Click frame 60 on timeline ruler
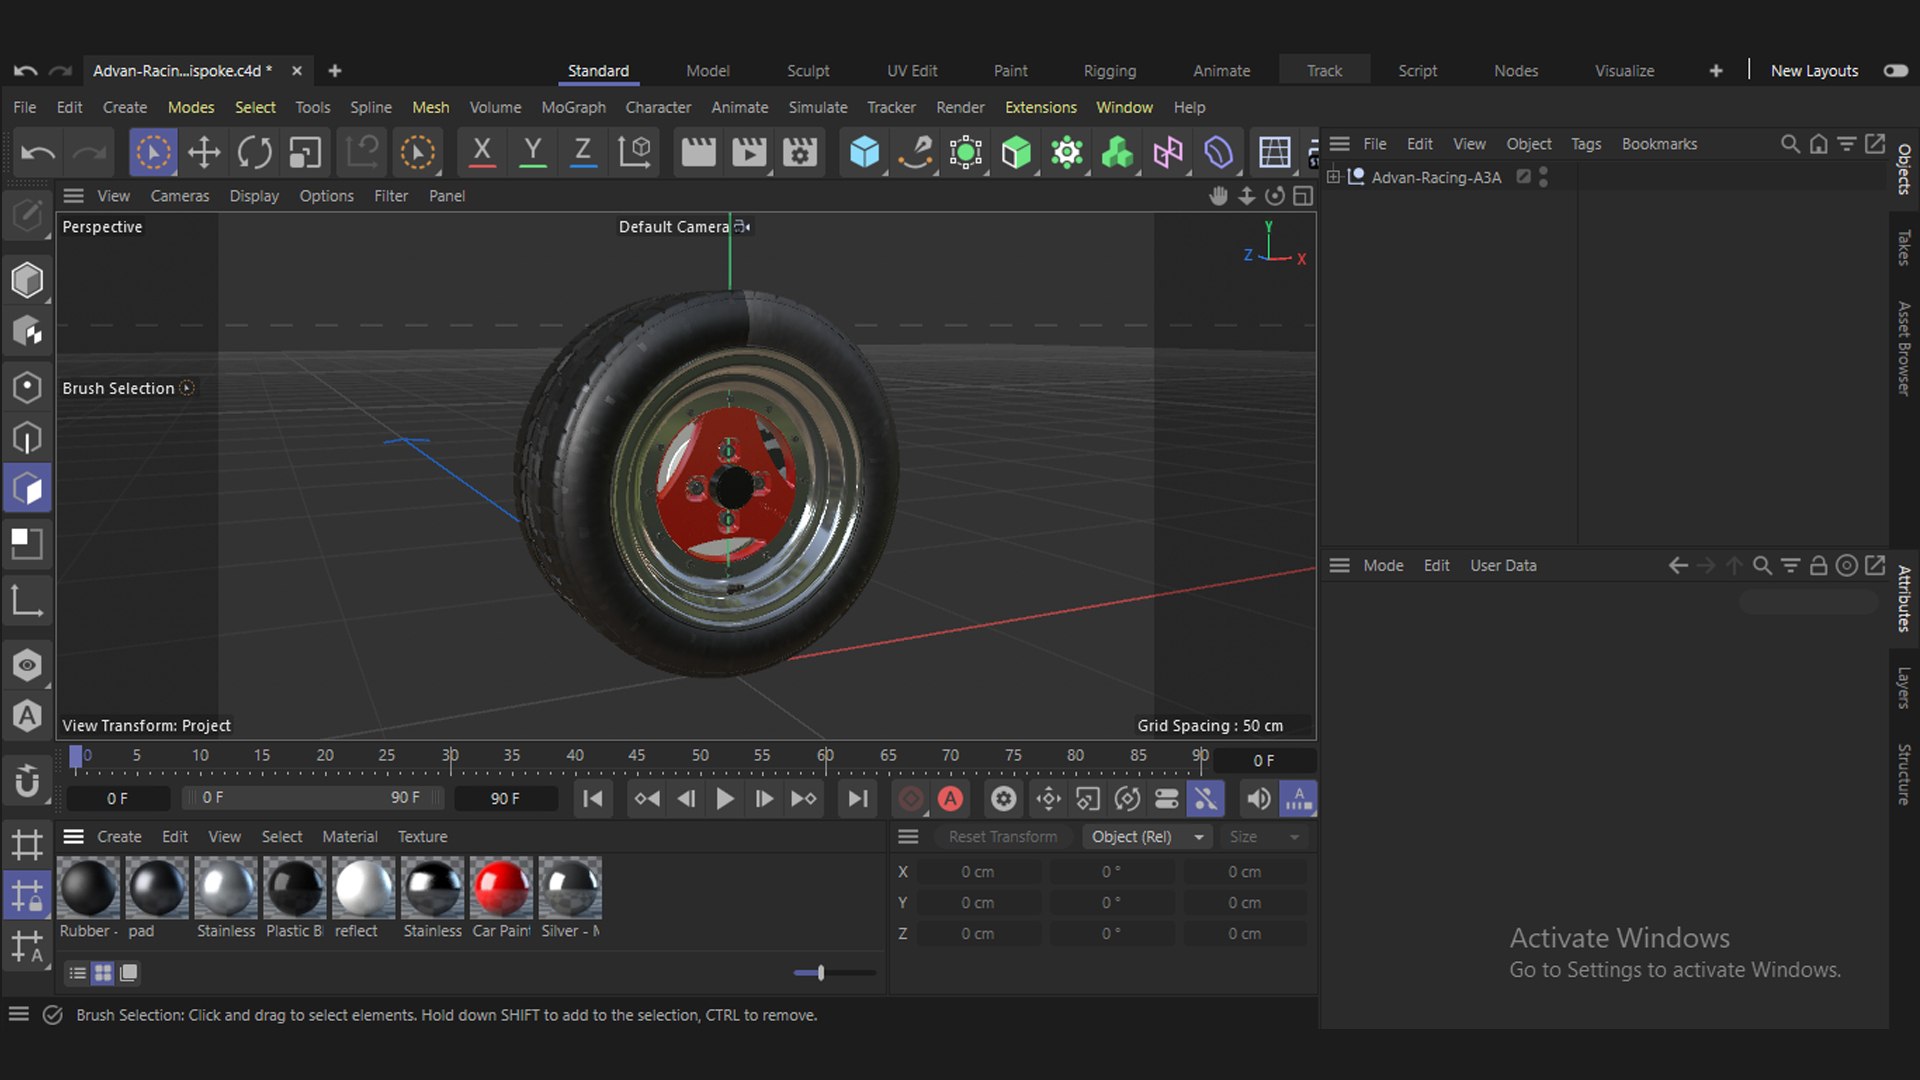 [825, 756]
